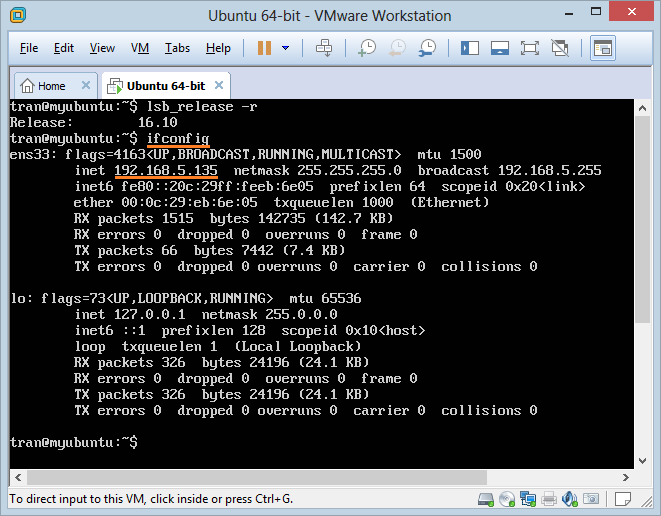Click the vertical scrollbar up arrow

pos(642,108)
